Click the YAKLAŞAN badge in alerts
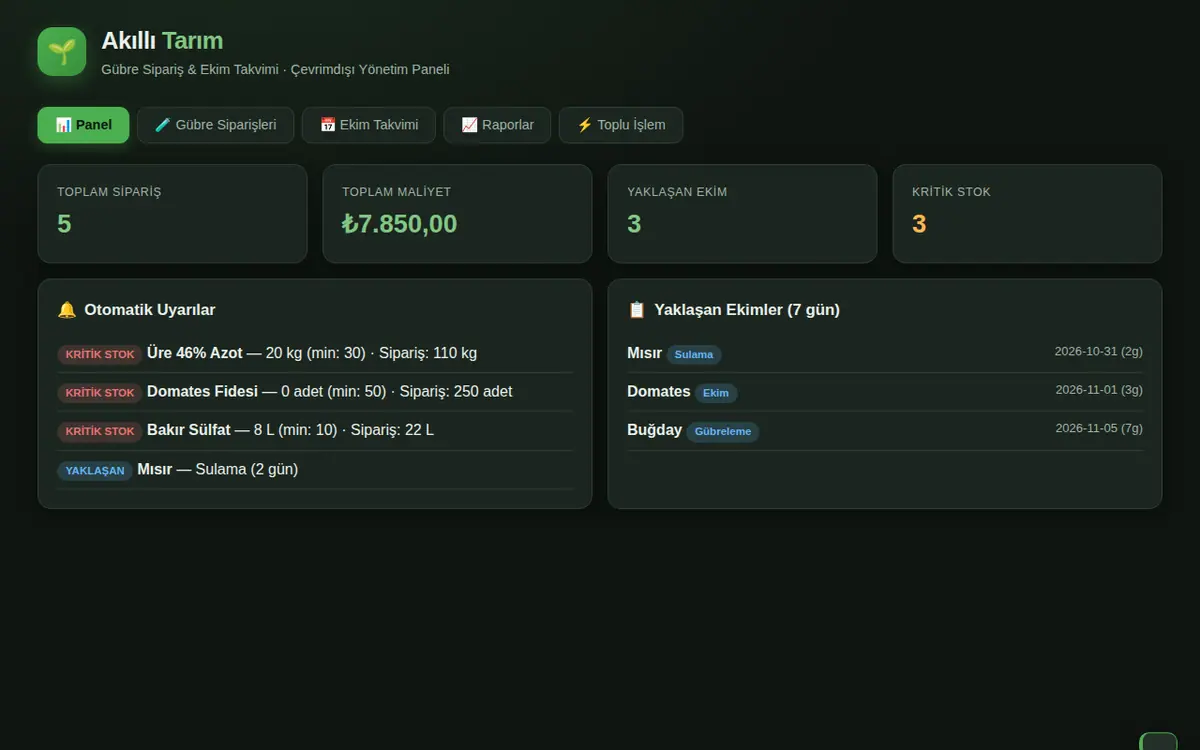The image size is (1200, 750). coord(95,470)
